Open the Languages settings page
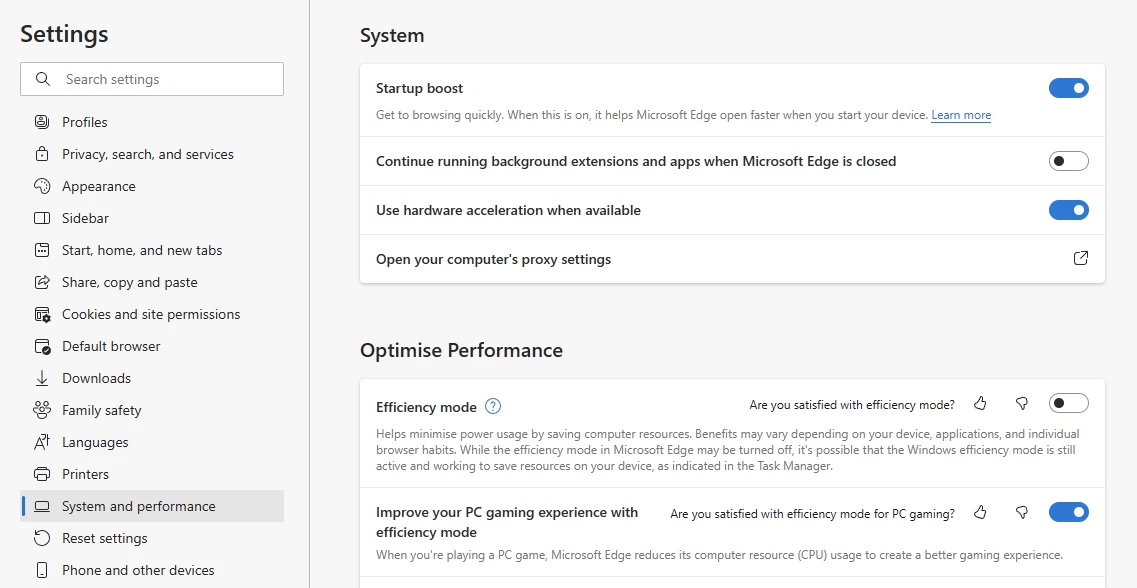The image size is (1137, 588). pyautogui.click(x=95, y=442)
